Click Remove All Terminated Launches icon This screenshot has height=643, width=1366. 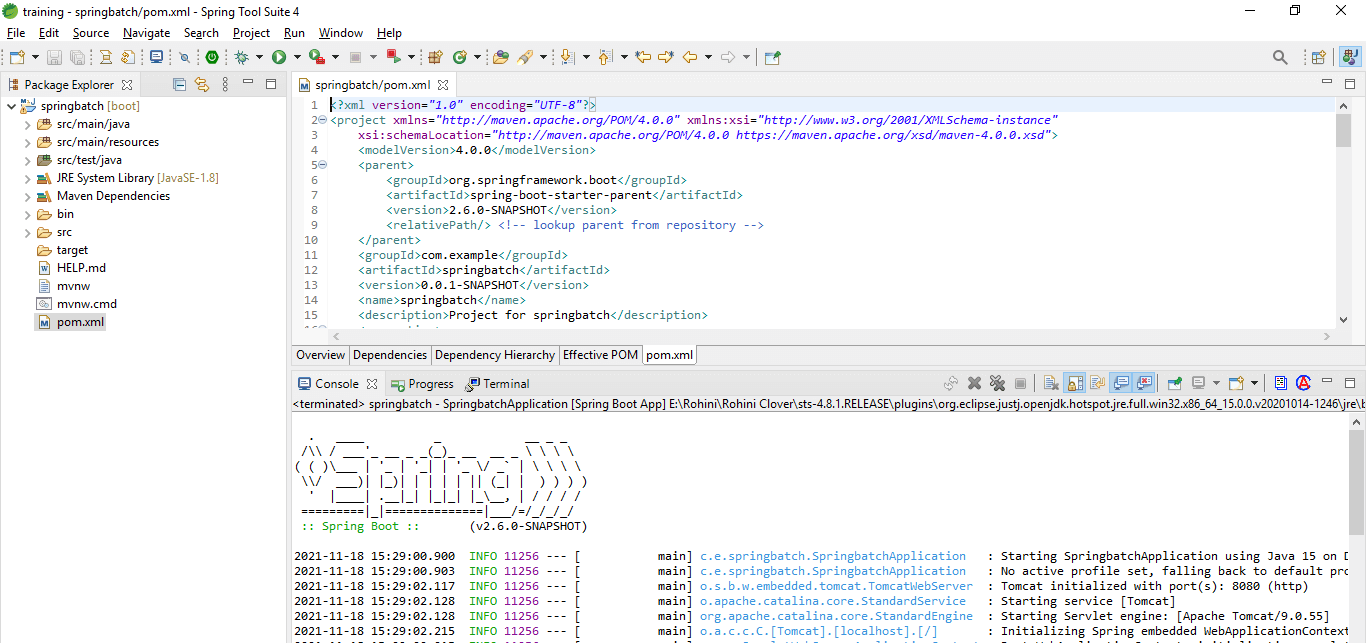pyautogui.click(x=997, y=383)
